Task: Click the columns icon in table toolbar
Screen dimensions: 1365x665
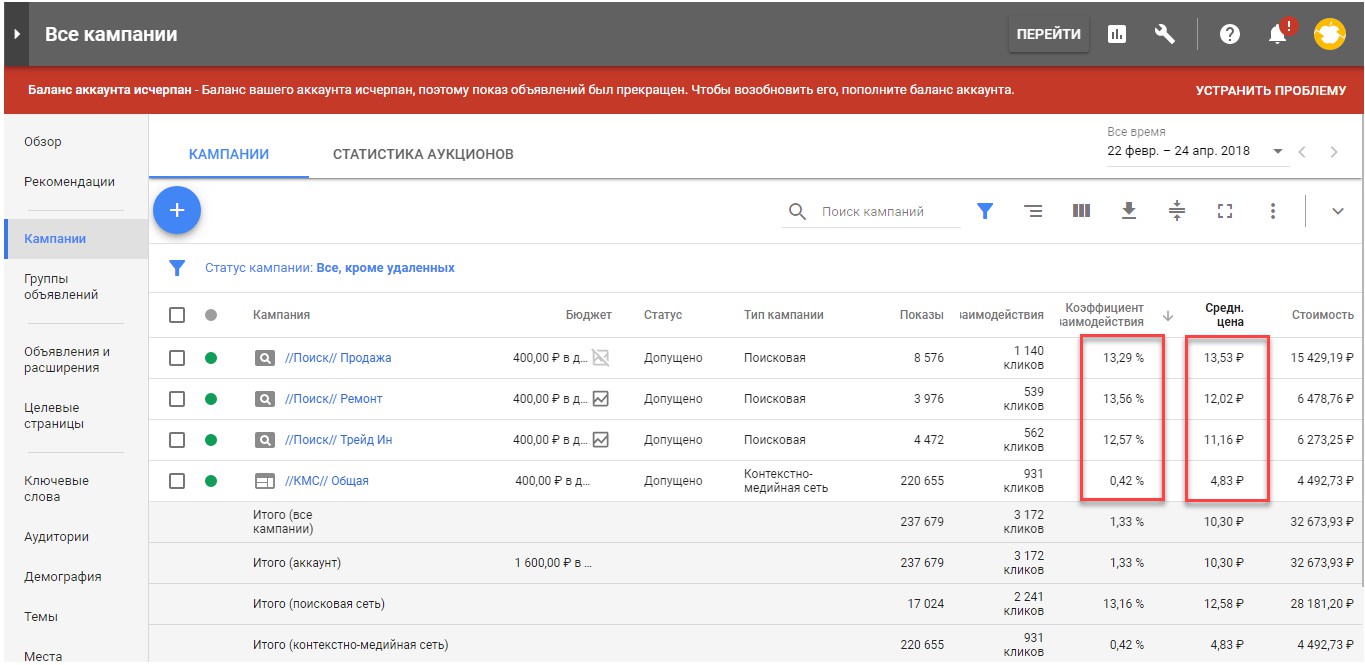Action: pyautogui.click(x=1081, y=211)
